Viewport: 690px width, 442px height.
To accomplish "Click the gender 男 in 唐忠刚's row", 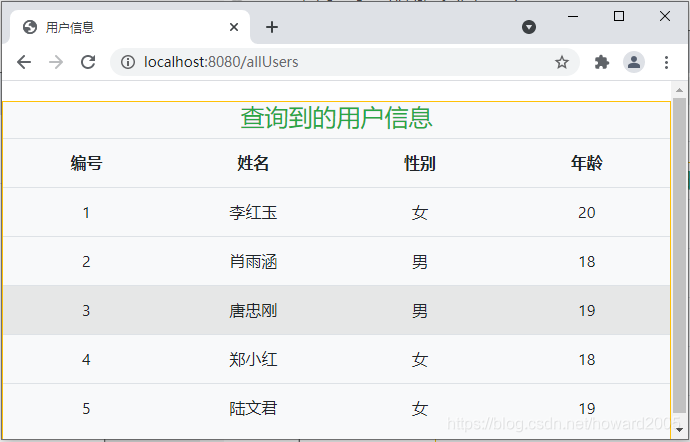I will (x=420, y=311).
